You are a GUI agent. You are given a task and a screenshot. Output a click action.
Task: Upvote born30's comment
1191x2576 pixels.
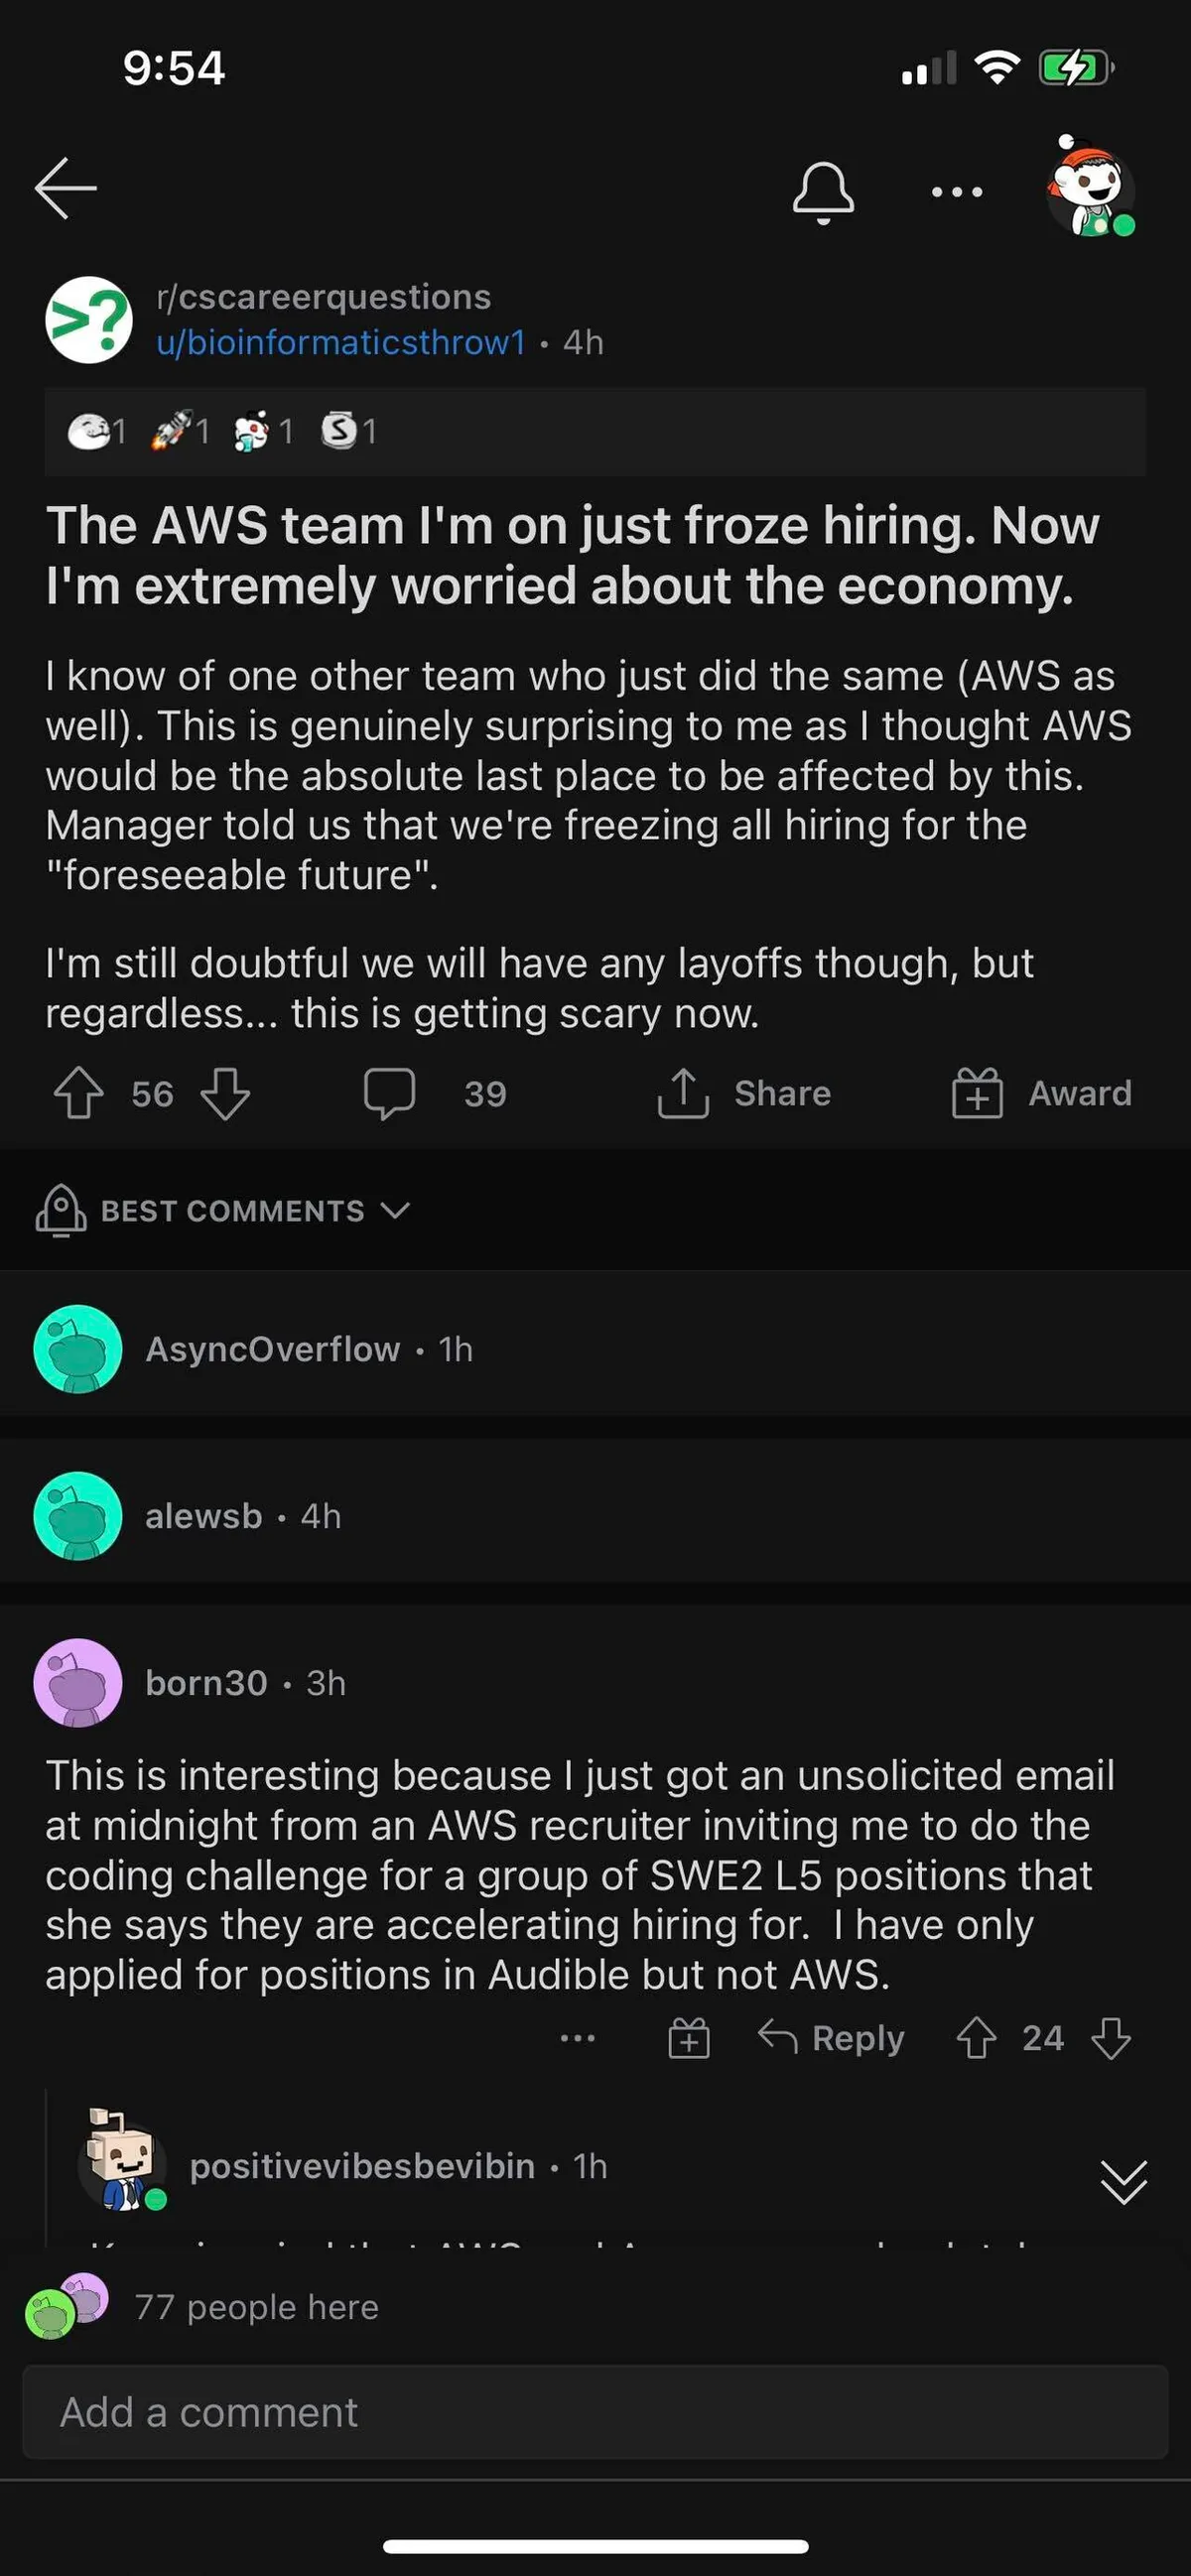[976, 2038]
